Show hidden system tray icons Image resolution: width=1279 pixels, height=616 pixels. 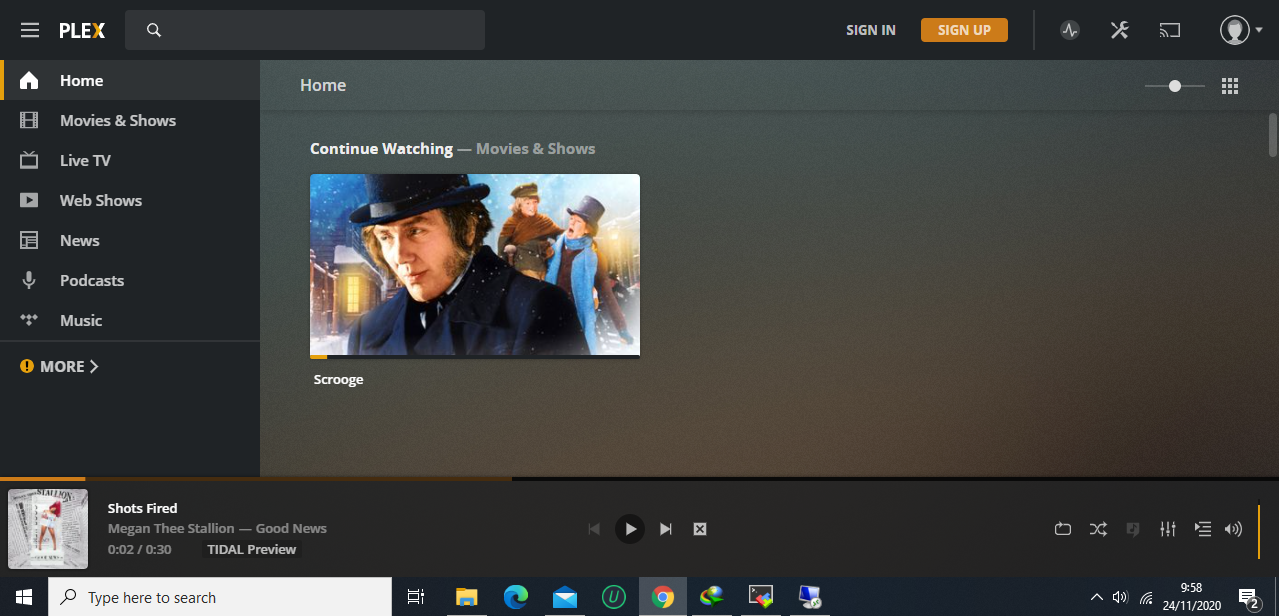1097,597
